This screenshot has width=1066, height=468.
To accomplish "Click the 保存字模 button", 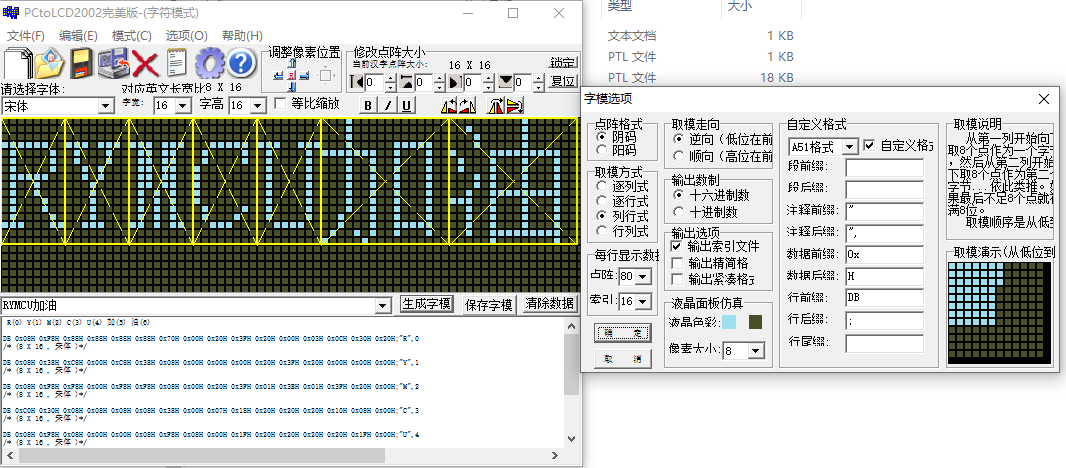I will (x=489, y=304).
